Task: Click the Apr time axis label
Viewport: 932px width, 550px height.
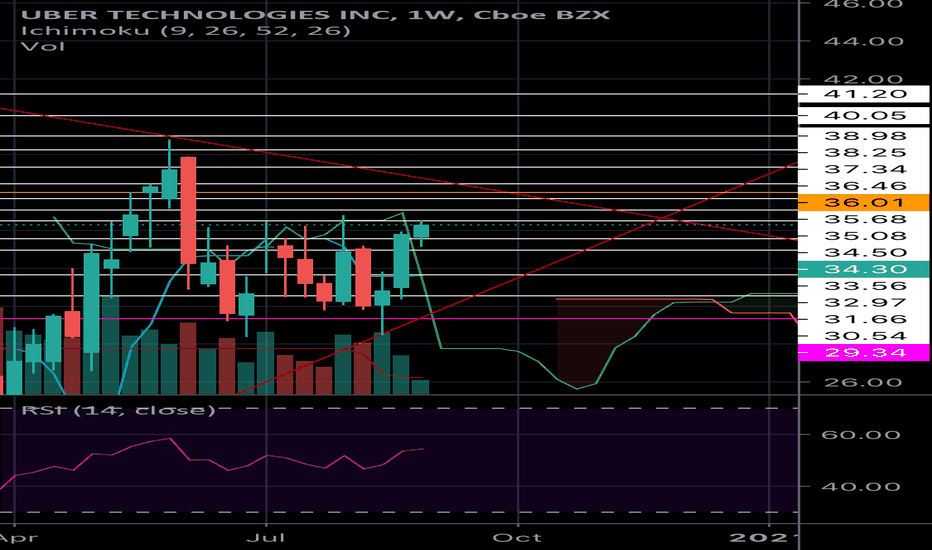Action: tap(18, 538)
